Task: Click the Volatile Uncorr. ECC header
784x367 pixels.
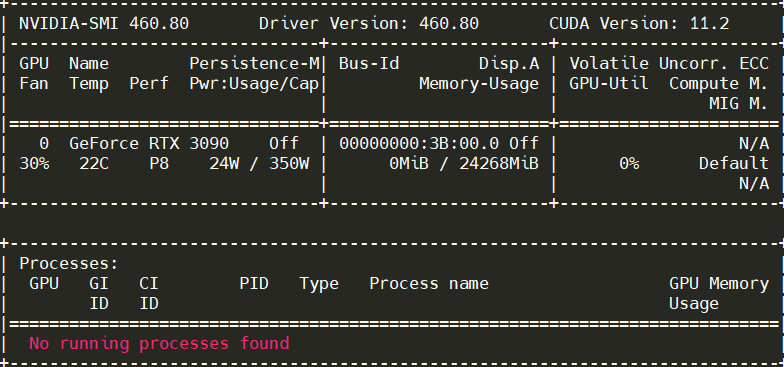Action: click(669, 64)
